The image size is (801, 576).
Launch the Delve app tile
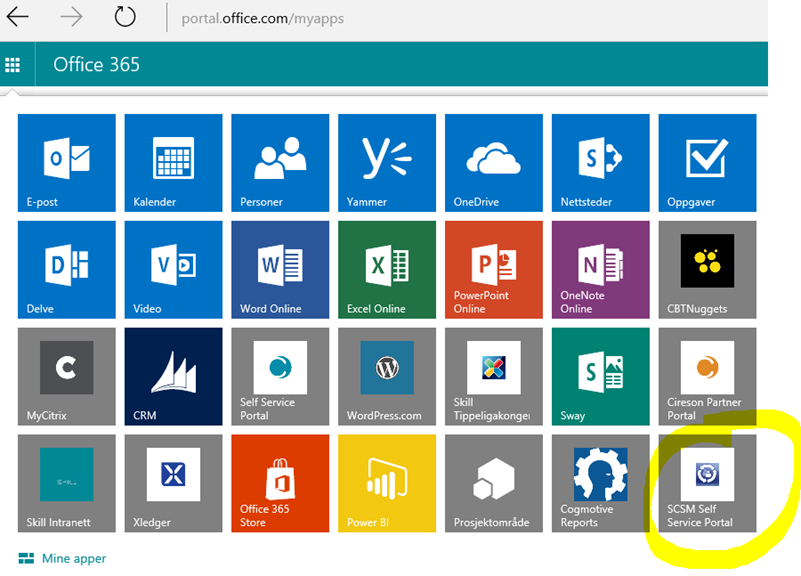67,270
